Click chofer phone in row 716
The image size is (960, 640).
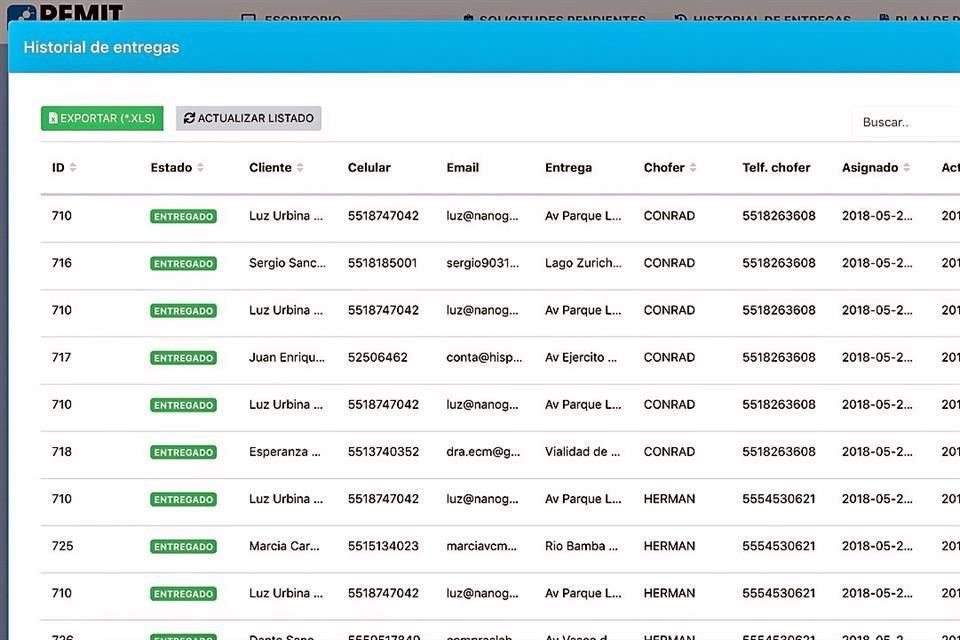pyautogui.click(x=779, y=263)
